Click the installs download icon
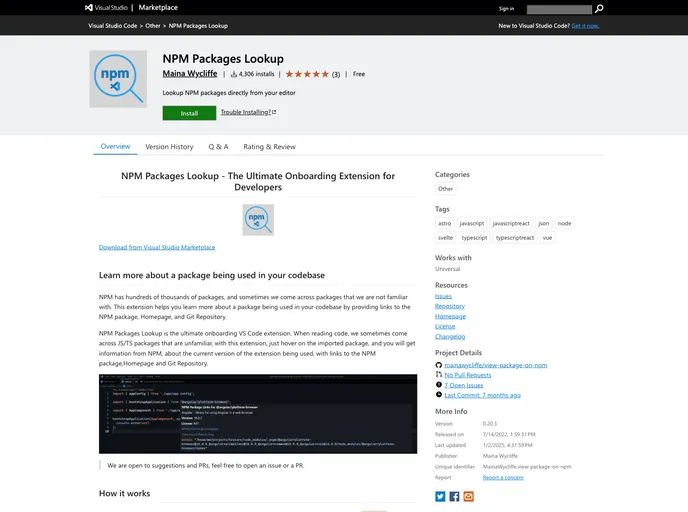 point(234,74)
